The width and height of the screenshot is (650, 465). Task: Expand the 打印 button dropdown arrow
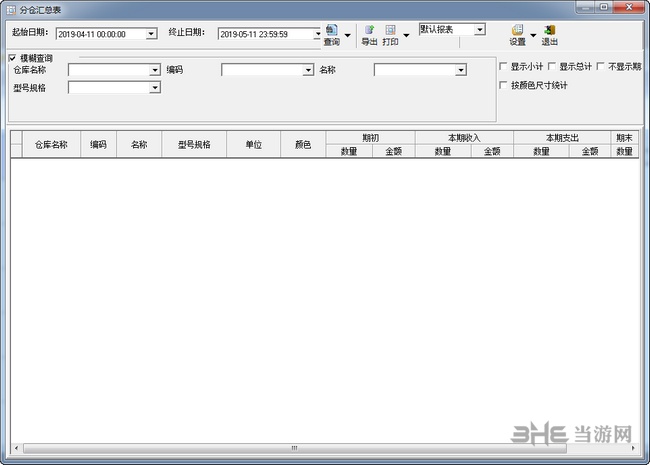pyautogui.click(x=406, y=35)
